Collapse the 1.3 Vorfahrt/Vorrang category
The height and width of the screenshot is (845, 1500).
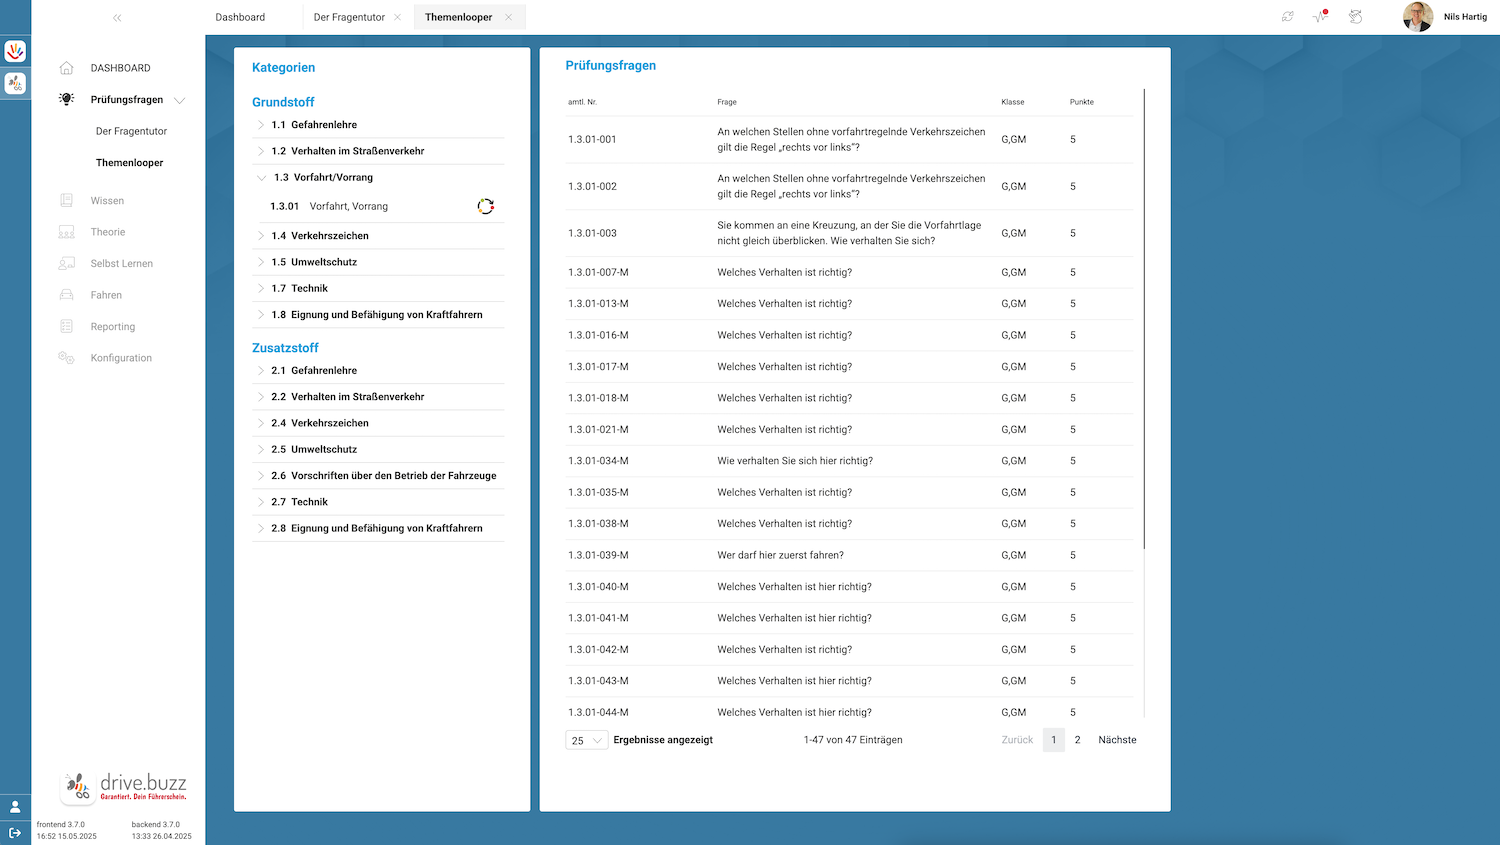(261, 178)
